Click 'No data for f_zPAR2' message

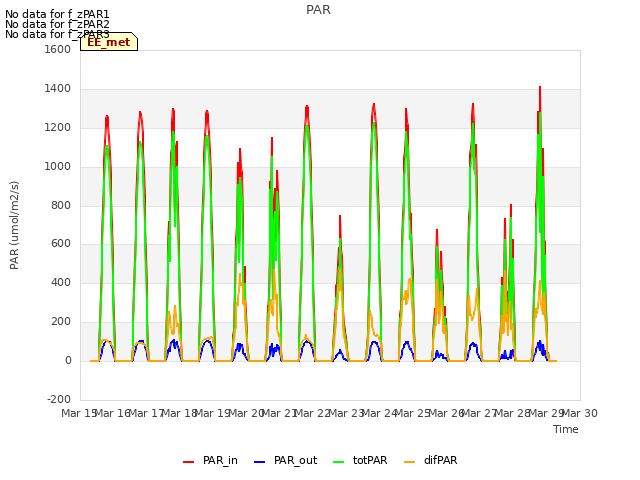57,24
